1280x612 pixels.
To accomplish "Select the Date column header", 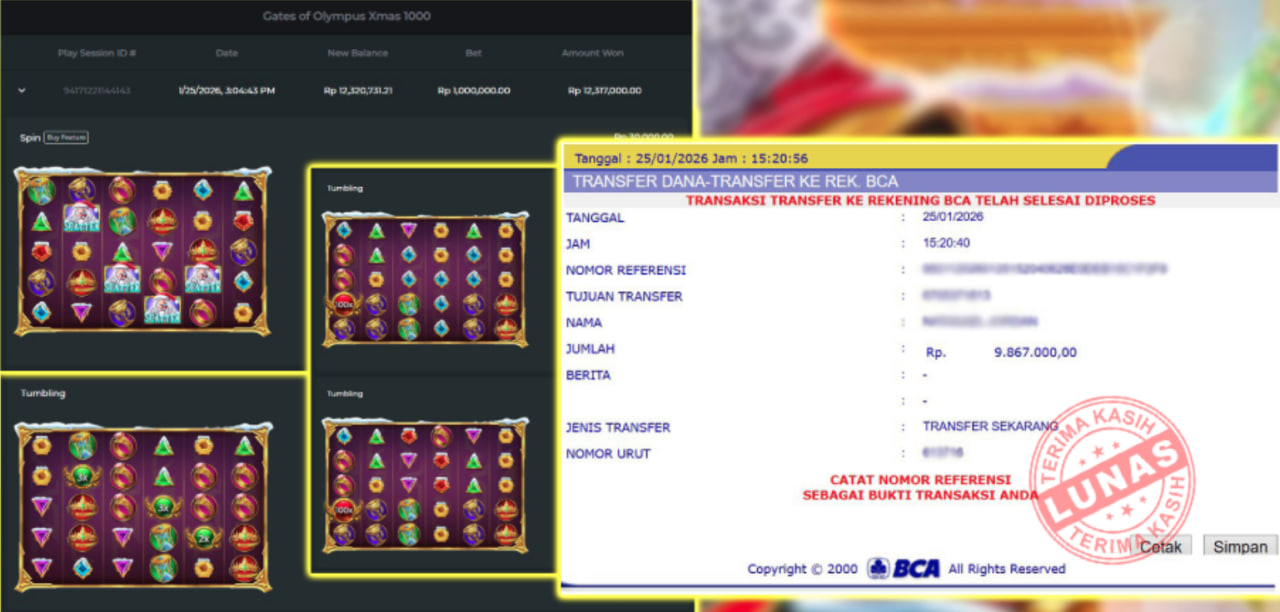I will 227,53.
